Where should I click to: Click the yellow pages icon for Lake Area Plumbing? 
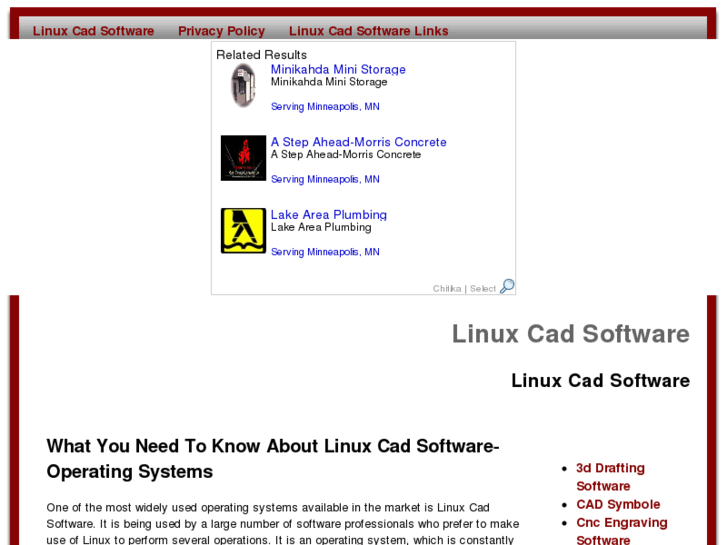(x=243, y=231)
